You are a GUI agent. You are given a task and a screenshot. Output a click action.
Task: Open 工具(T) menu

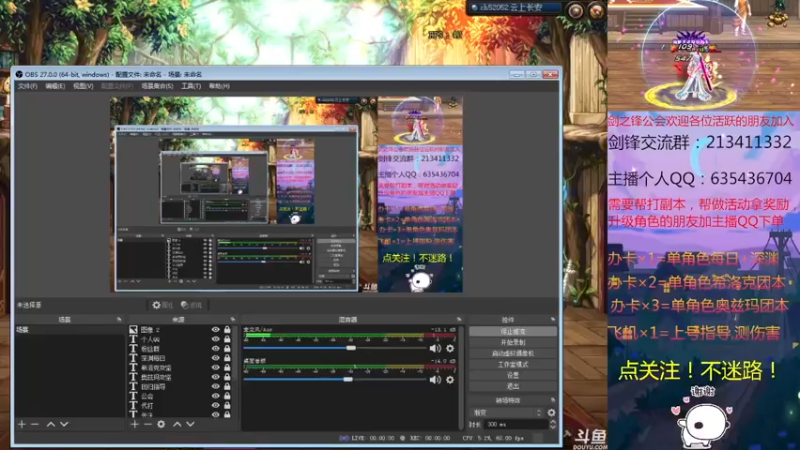pyautogui.click(x=191, y=86)
